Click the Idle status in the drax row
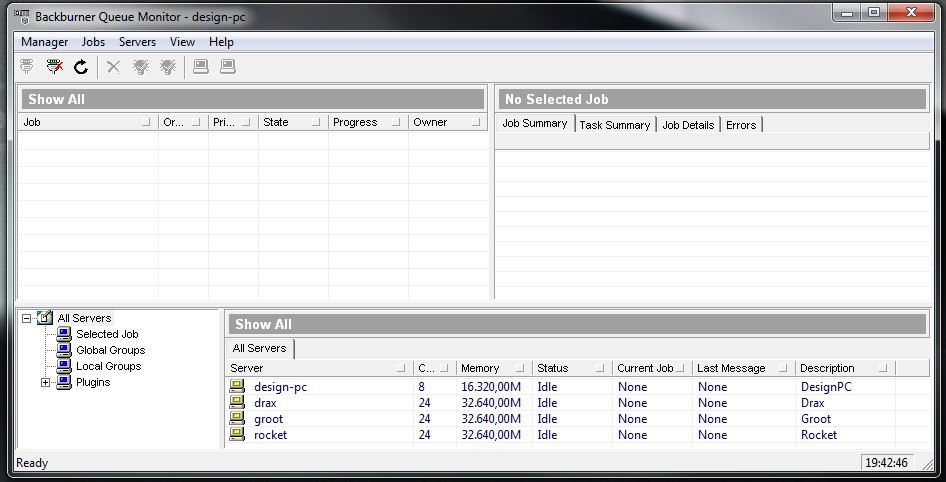This screenshot has height=482, width=946. pyautogui.click(x=547, y=403)
